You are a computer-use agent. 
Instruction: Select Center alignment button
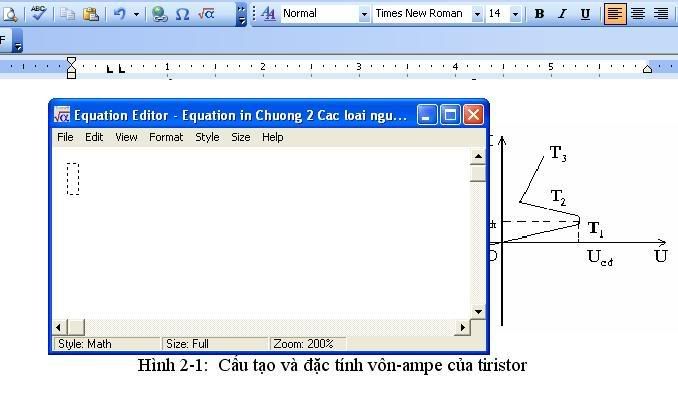click(638, 14)
